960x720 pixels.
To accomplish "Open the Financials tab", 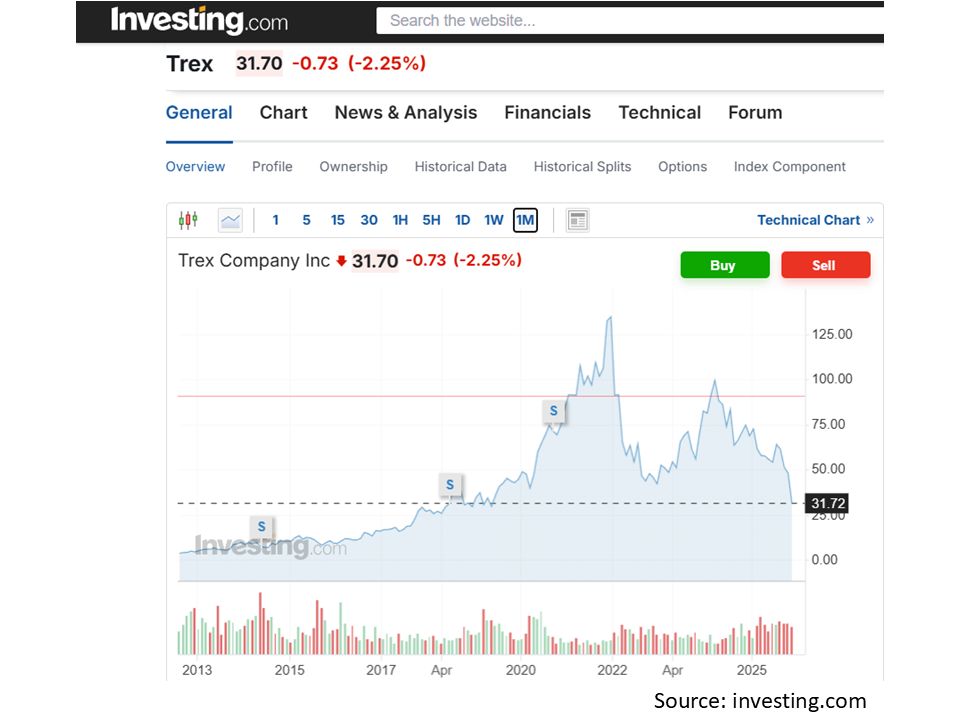I will click(x=547, y=113).
